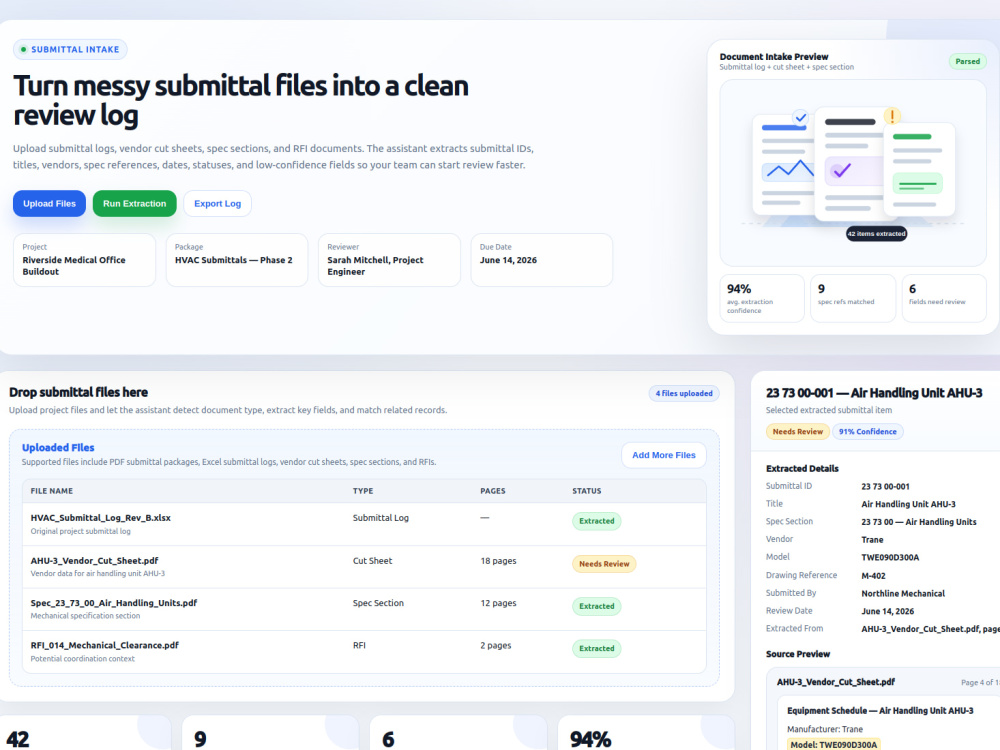Select Spec_23_73_00_Air_Handling_Units.pdf file name
The width and height of the screenshot is (1000, 750).
point(114,603)
